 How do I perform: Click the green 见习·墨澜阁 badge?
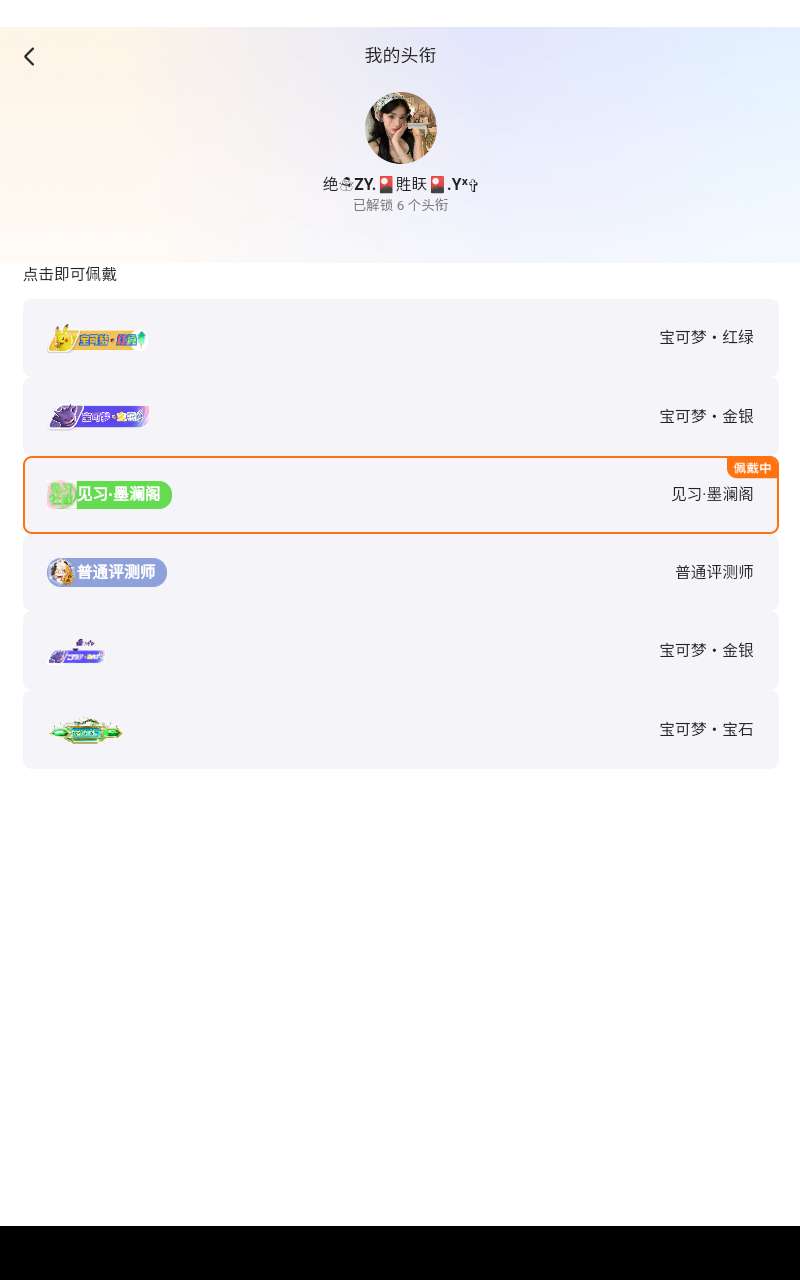pos(110,494)
